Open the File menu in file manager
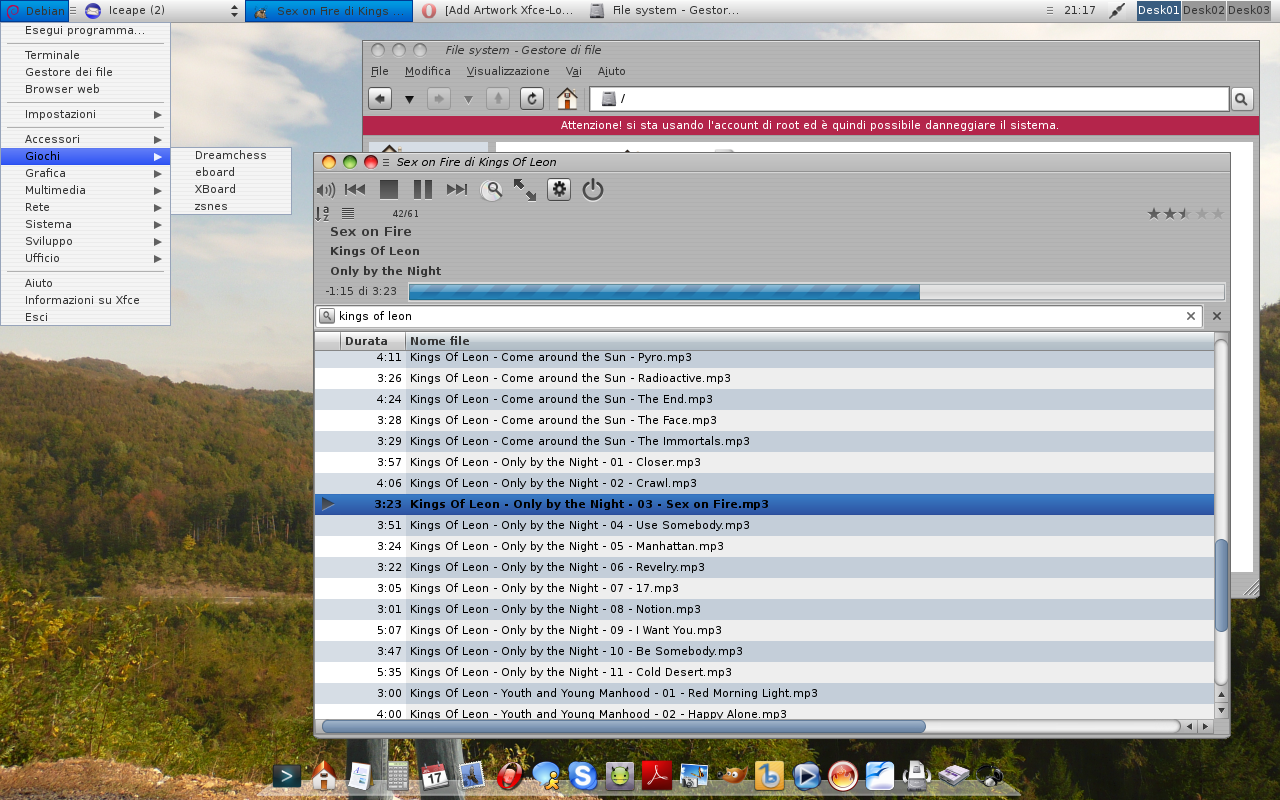 pyautogui.click(x=380, y=71)
